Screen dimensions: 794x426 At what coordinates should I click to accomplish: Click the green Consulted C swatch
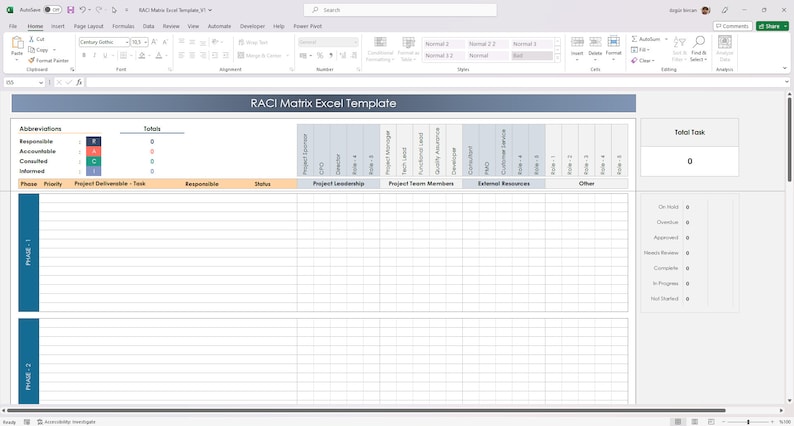tap(94, 161)
